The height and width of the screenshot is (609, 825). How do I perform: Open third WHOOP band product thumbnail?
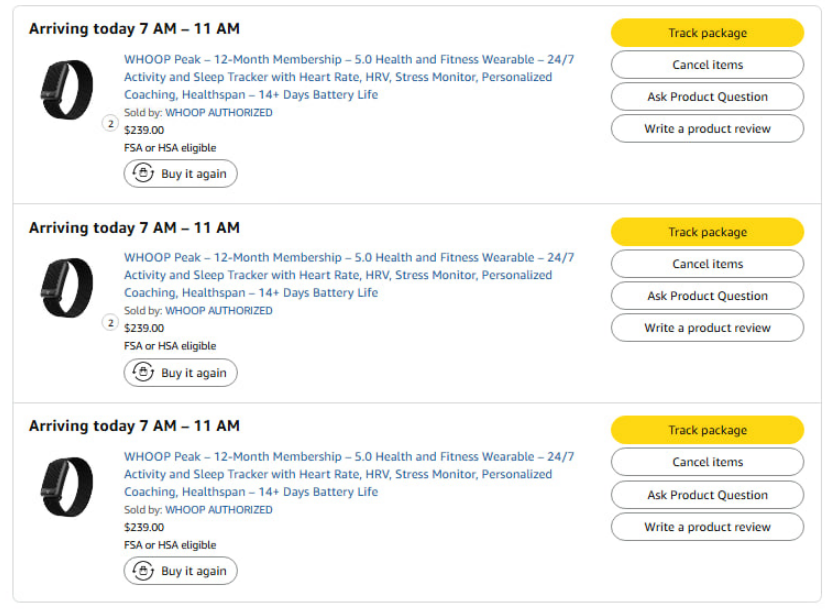67,487
